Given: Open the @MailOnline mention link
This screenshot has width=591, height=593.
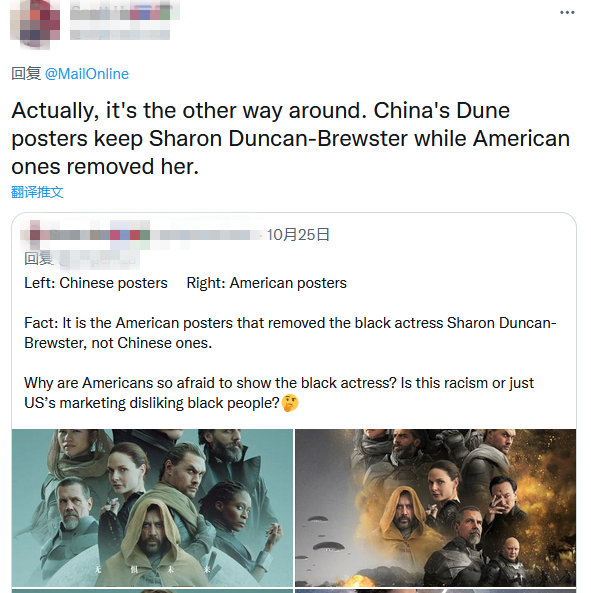Looking at the screenshot, I should tap(87, 74).
